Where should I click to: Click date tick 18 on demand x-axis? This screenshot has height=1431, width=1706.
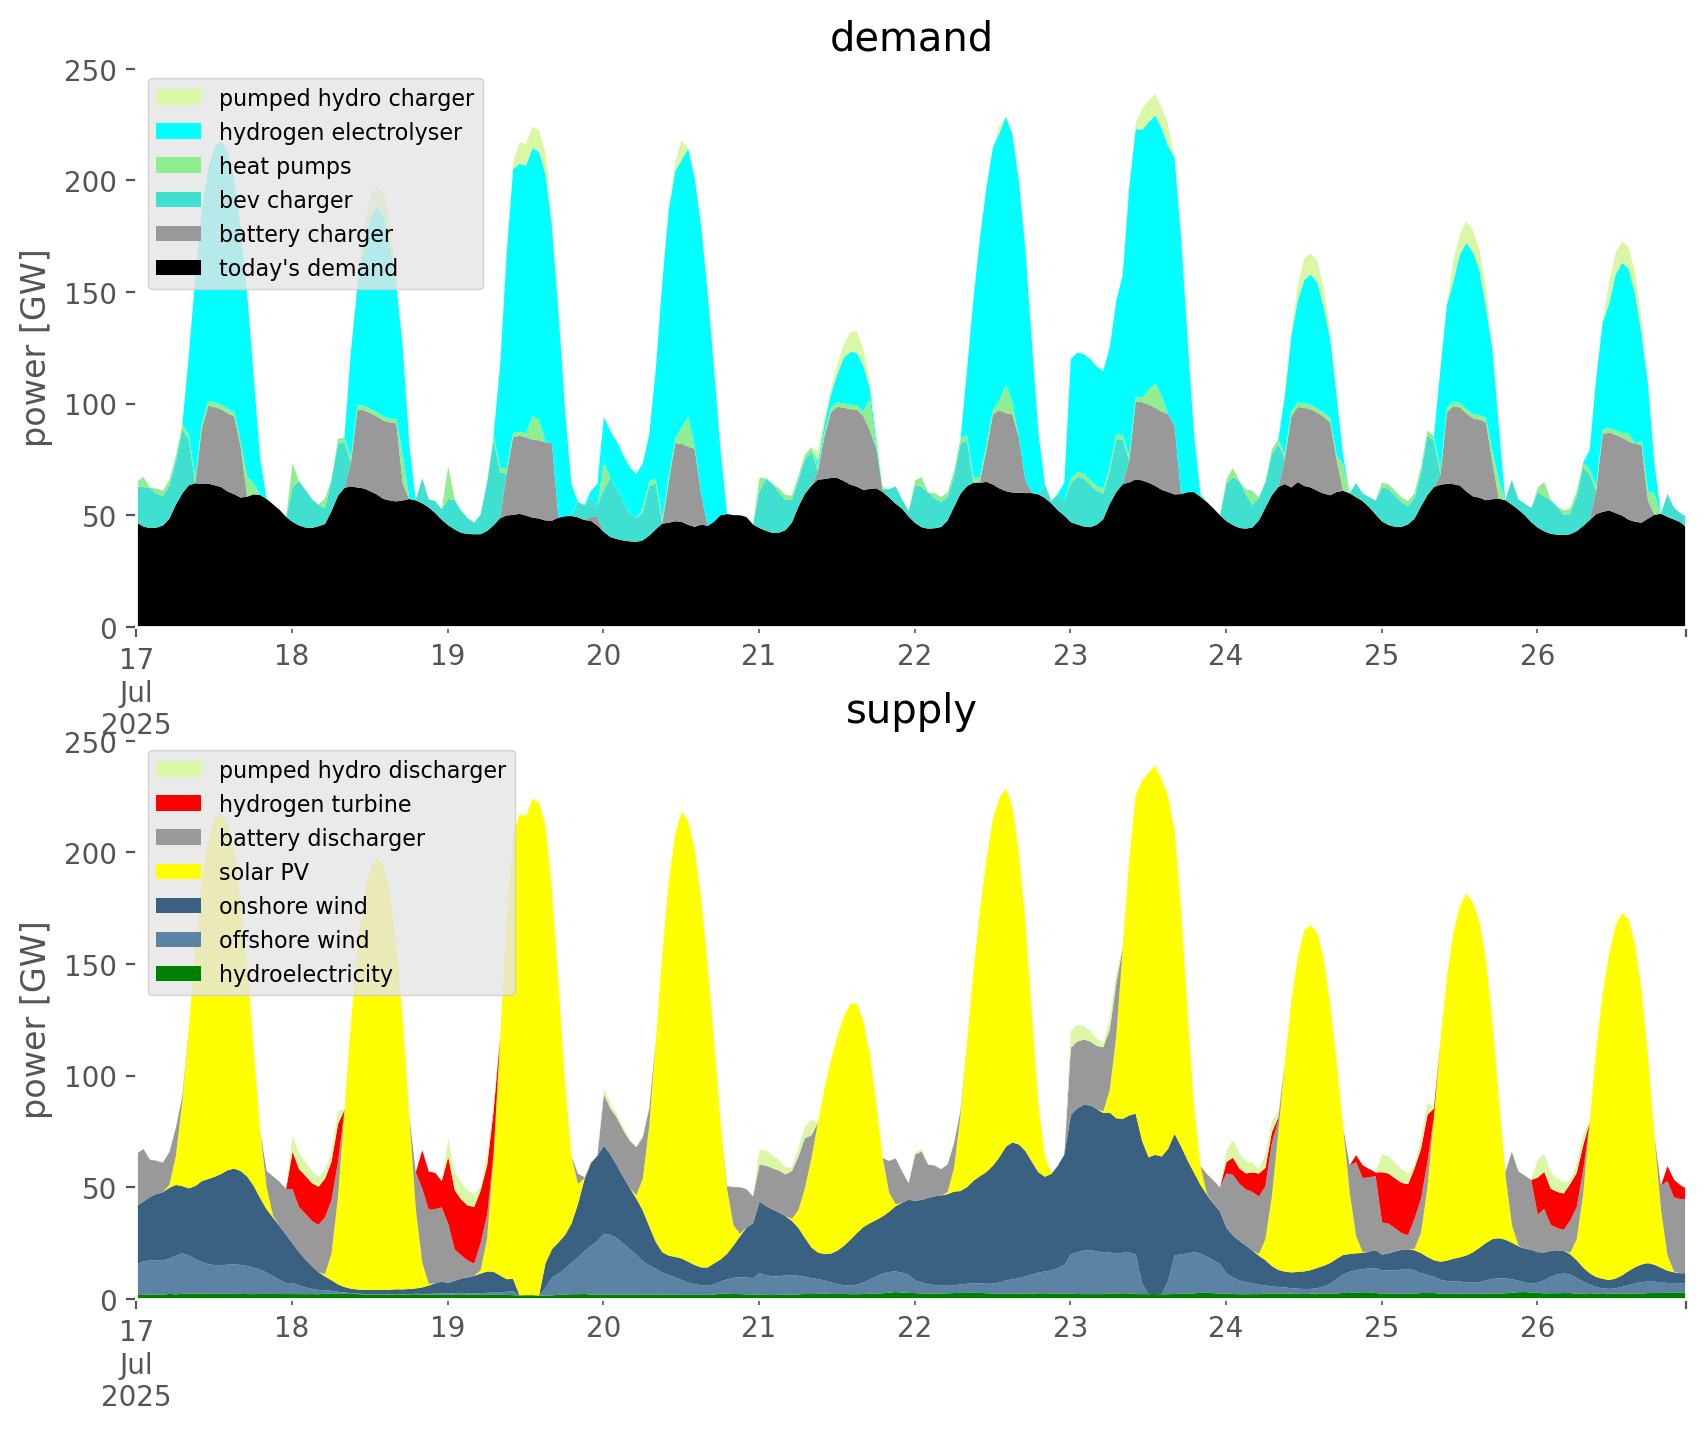point(292,656)
